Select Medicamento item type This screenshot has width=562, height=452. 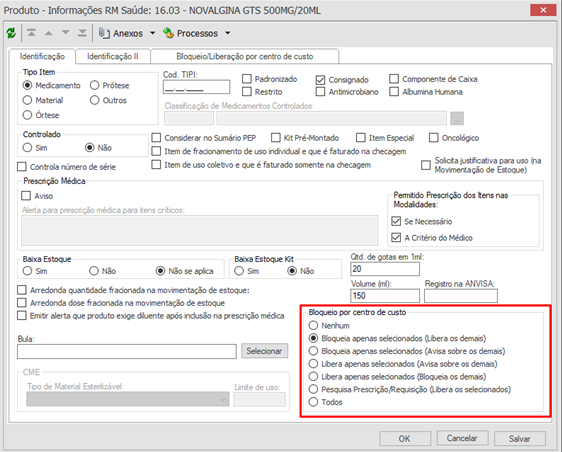[x=27, y=85]
